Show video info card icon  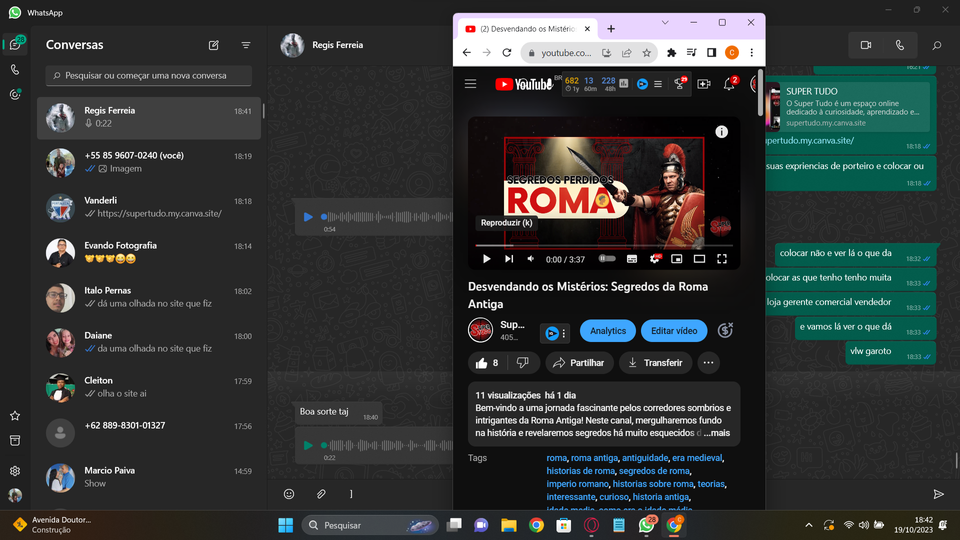[x=722, y=132]
